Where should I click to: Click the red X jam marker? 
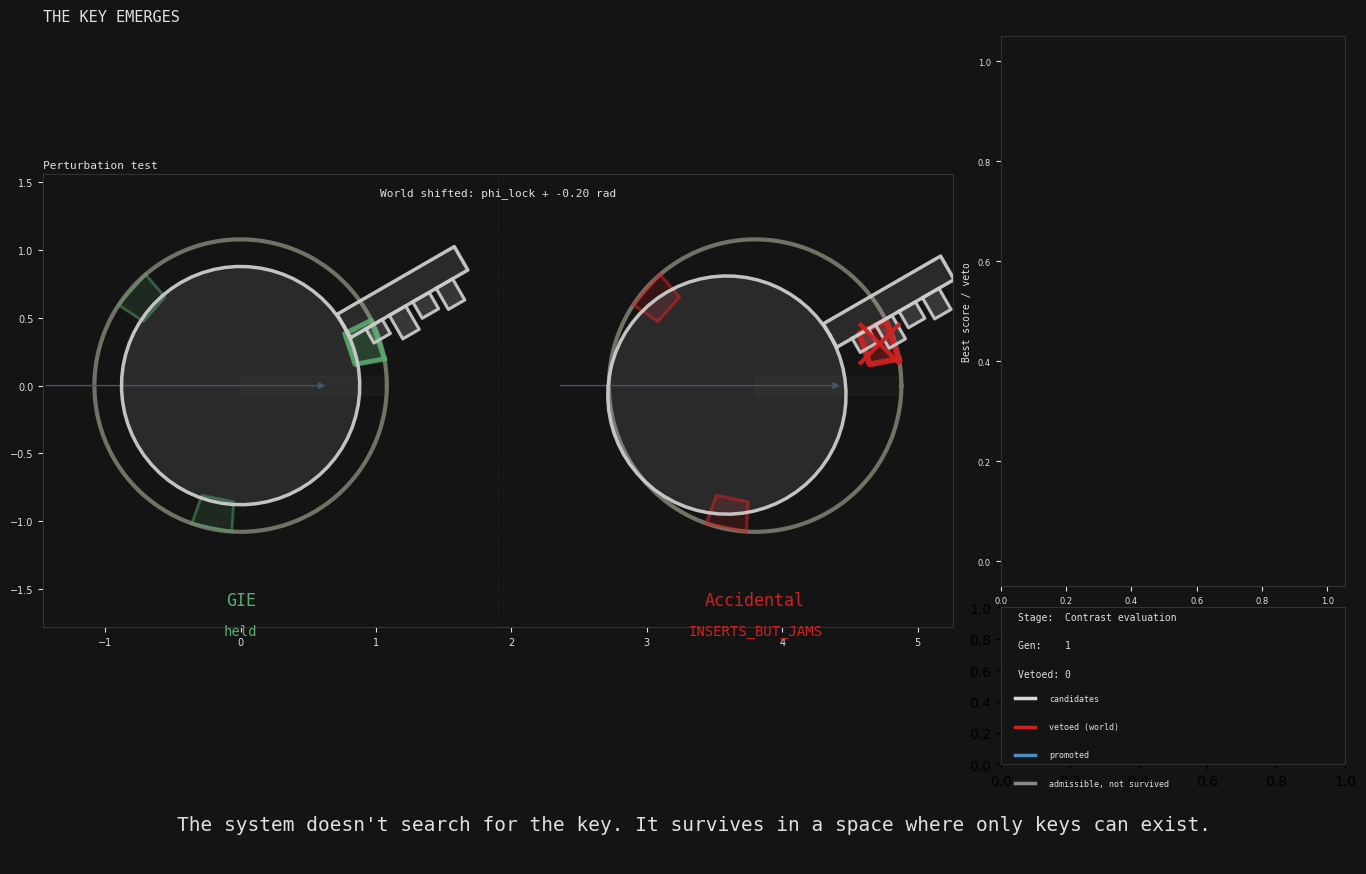pos(879,344)
